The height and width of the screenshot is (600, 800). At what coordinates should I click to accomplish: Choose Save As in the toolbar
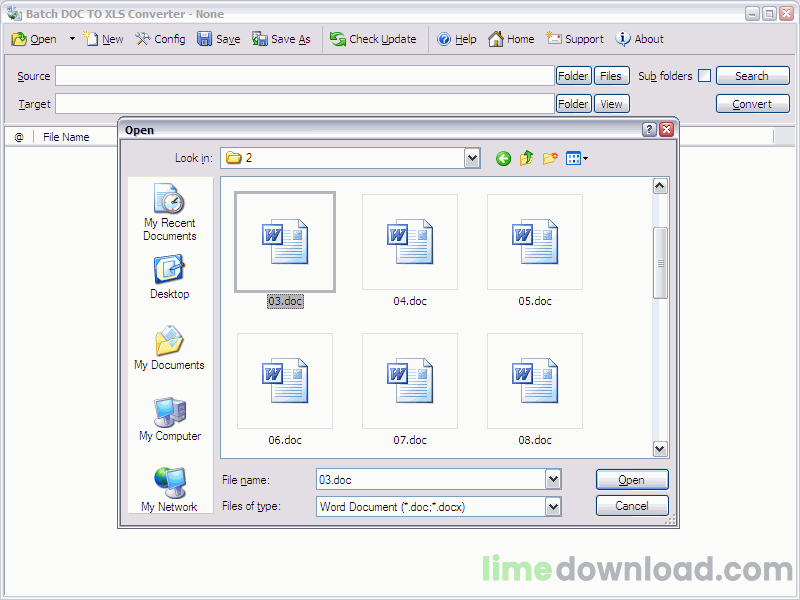pyautogui.click(x=281, y=39)
